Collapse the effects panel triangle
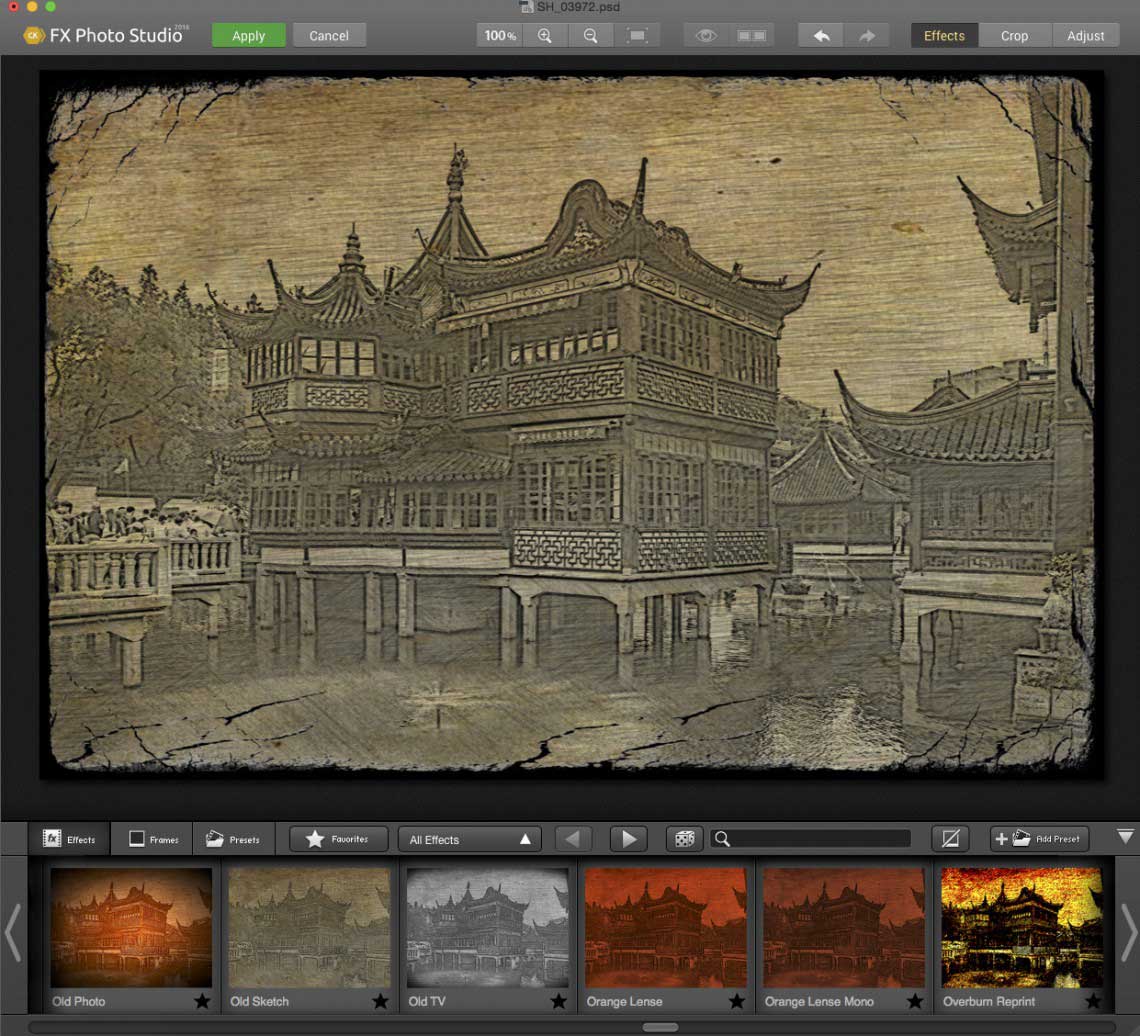1140x1036 pixels. tap(1125, 837)
